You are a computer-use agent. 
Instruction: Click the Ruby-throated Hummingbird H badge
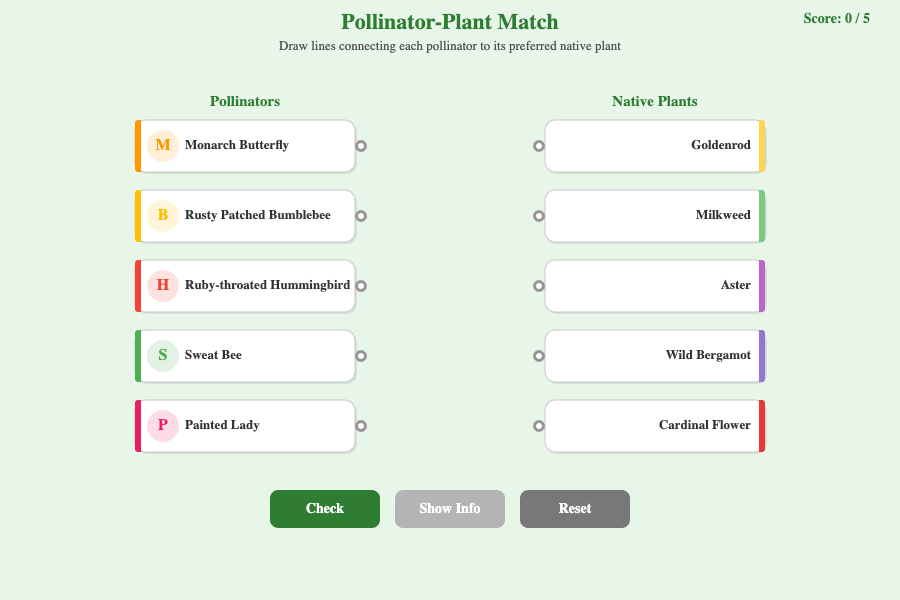pos(163,286)
